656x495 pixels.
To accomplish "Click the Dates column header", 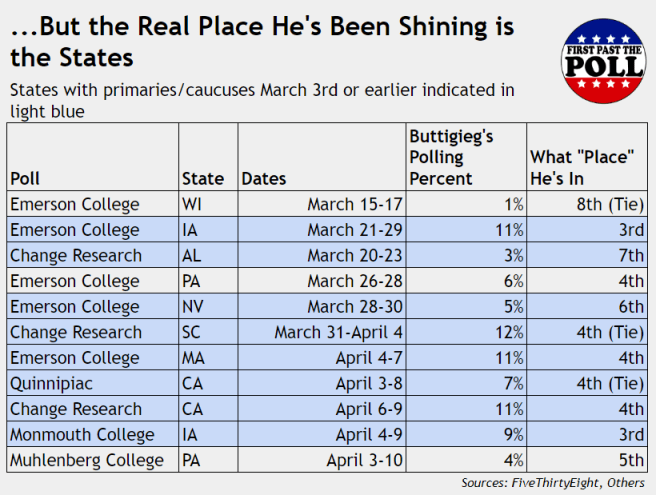I will pyautogui.click(x=263, y=179).
